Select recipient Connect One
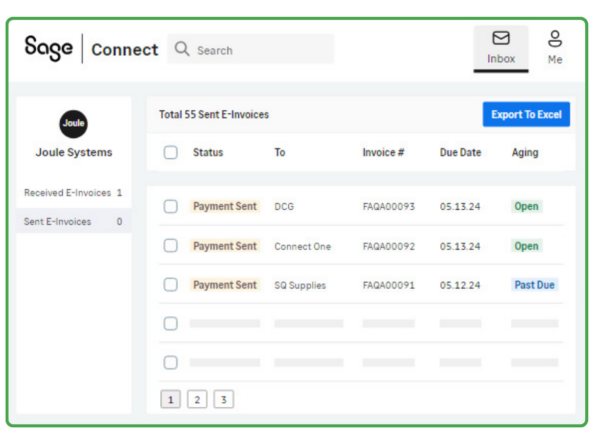The width and height of the screenshot is (600, 440). (x=302, y=246)
